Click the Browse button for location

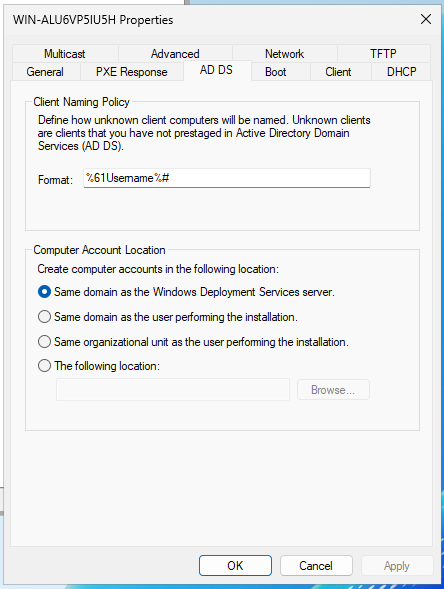(333, 390)
